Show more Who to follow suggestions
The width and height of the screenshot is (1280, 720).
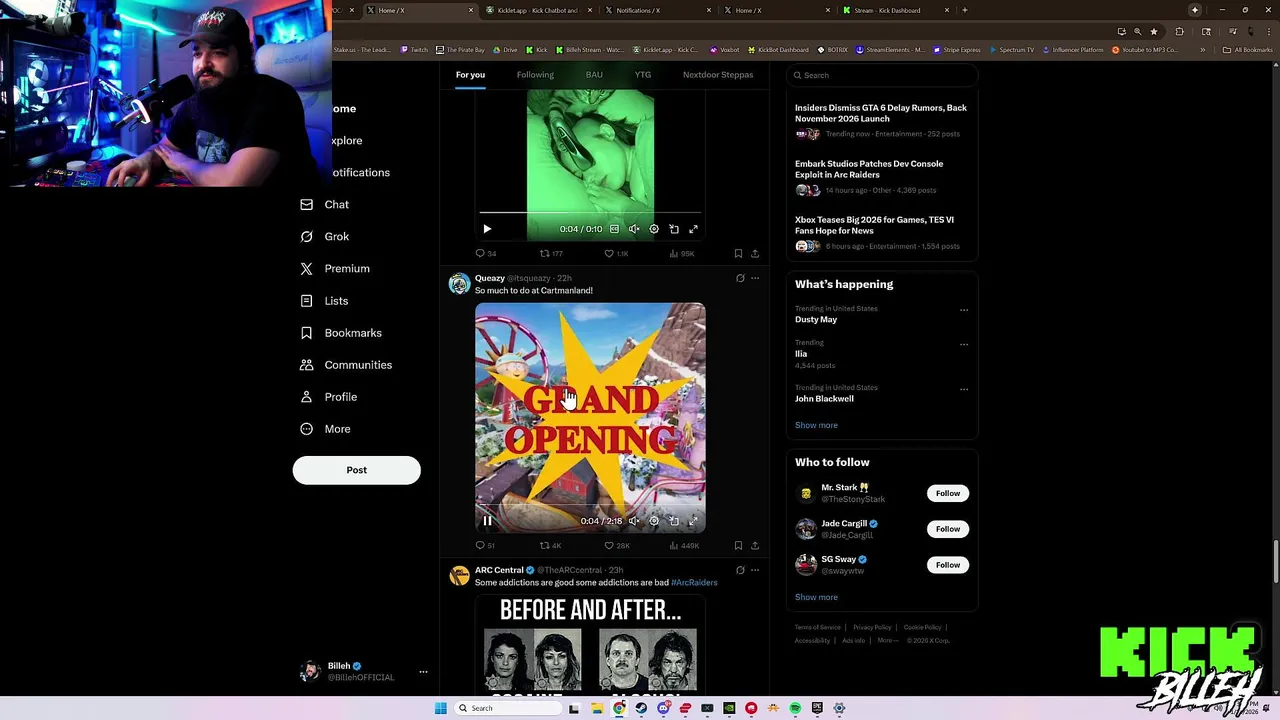(x=816, y=597)
